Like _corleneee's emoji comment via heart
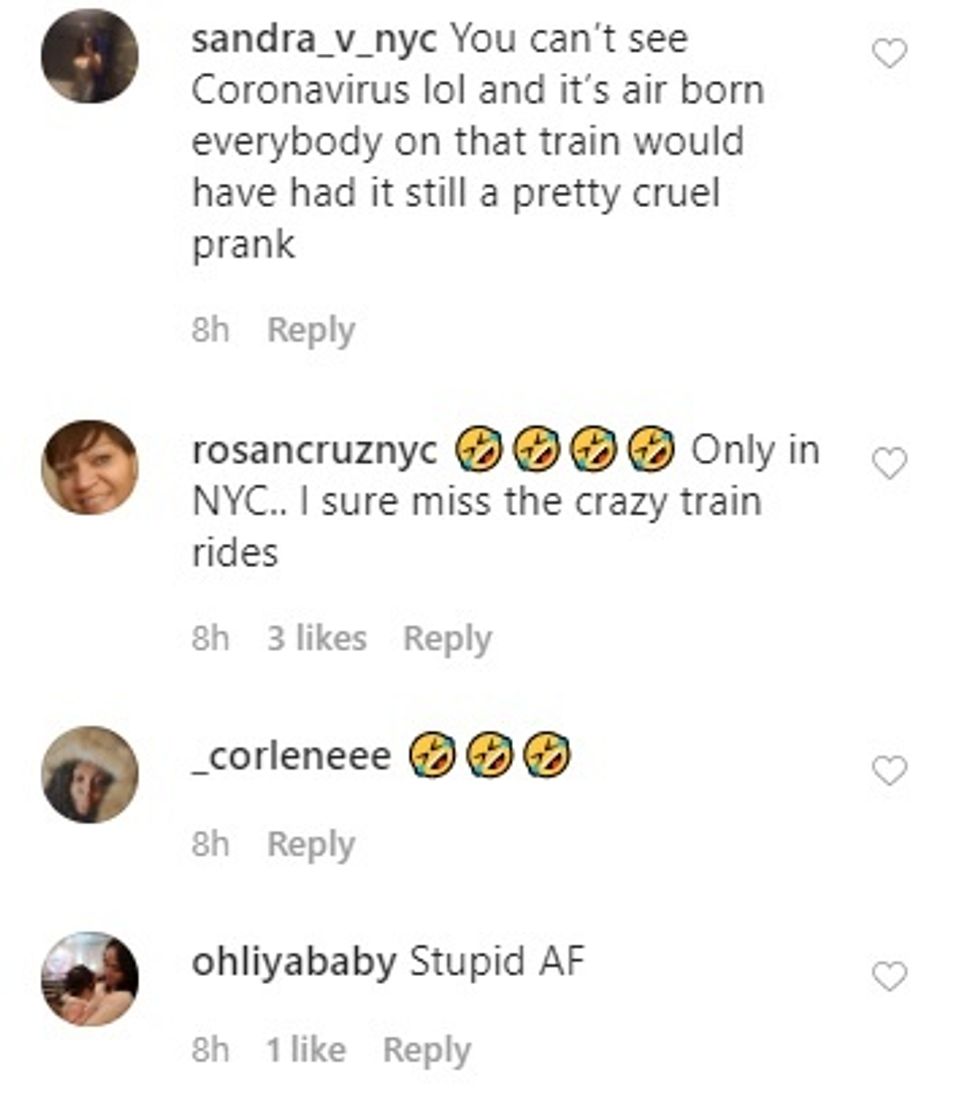 pos(889,770)
